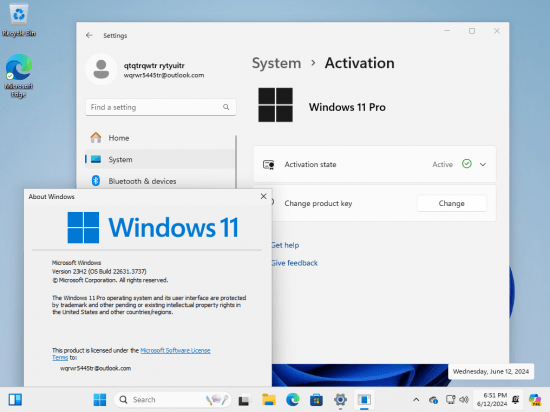Open the Give feedback link
Screen dimensions: 550x412
pos(295,263)
